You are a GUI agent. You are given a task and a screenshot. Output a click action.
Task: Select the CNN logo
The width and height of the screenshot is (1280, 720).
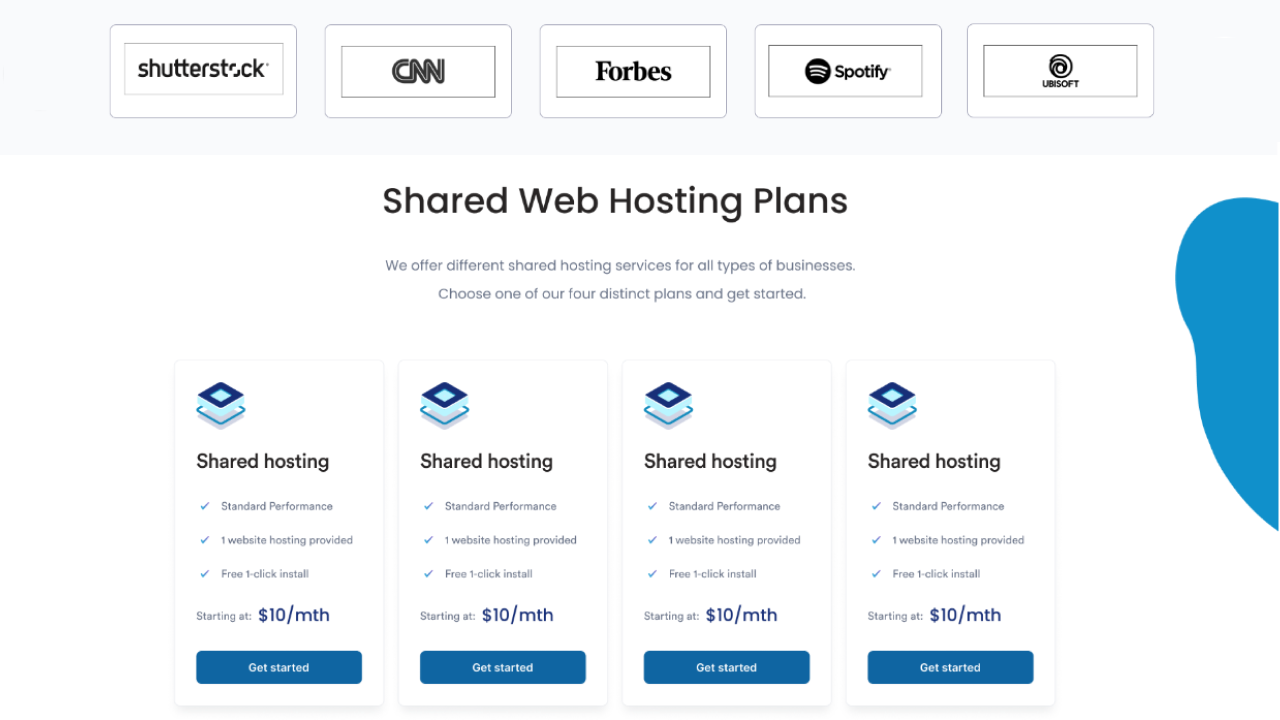418,71
